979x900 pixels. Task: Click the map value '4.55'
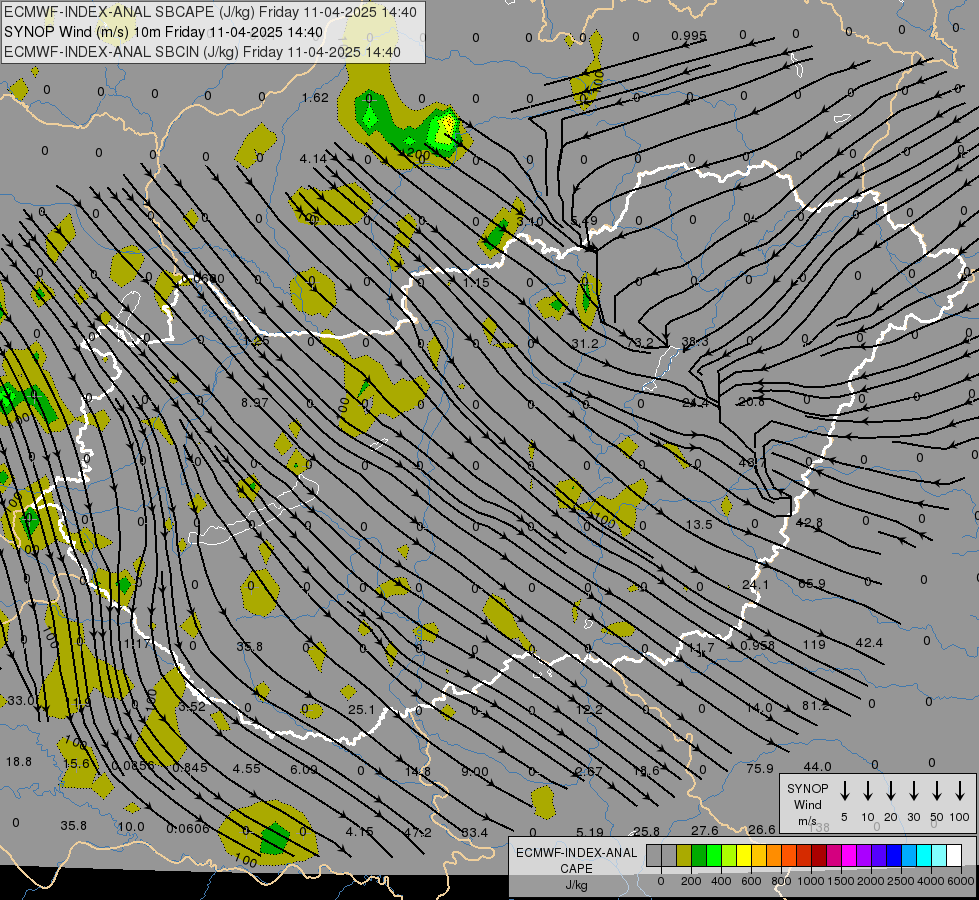[x=246, y=768]
